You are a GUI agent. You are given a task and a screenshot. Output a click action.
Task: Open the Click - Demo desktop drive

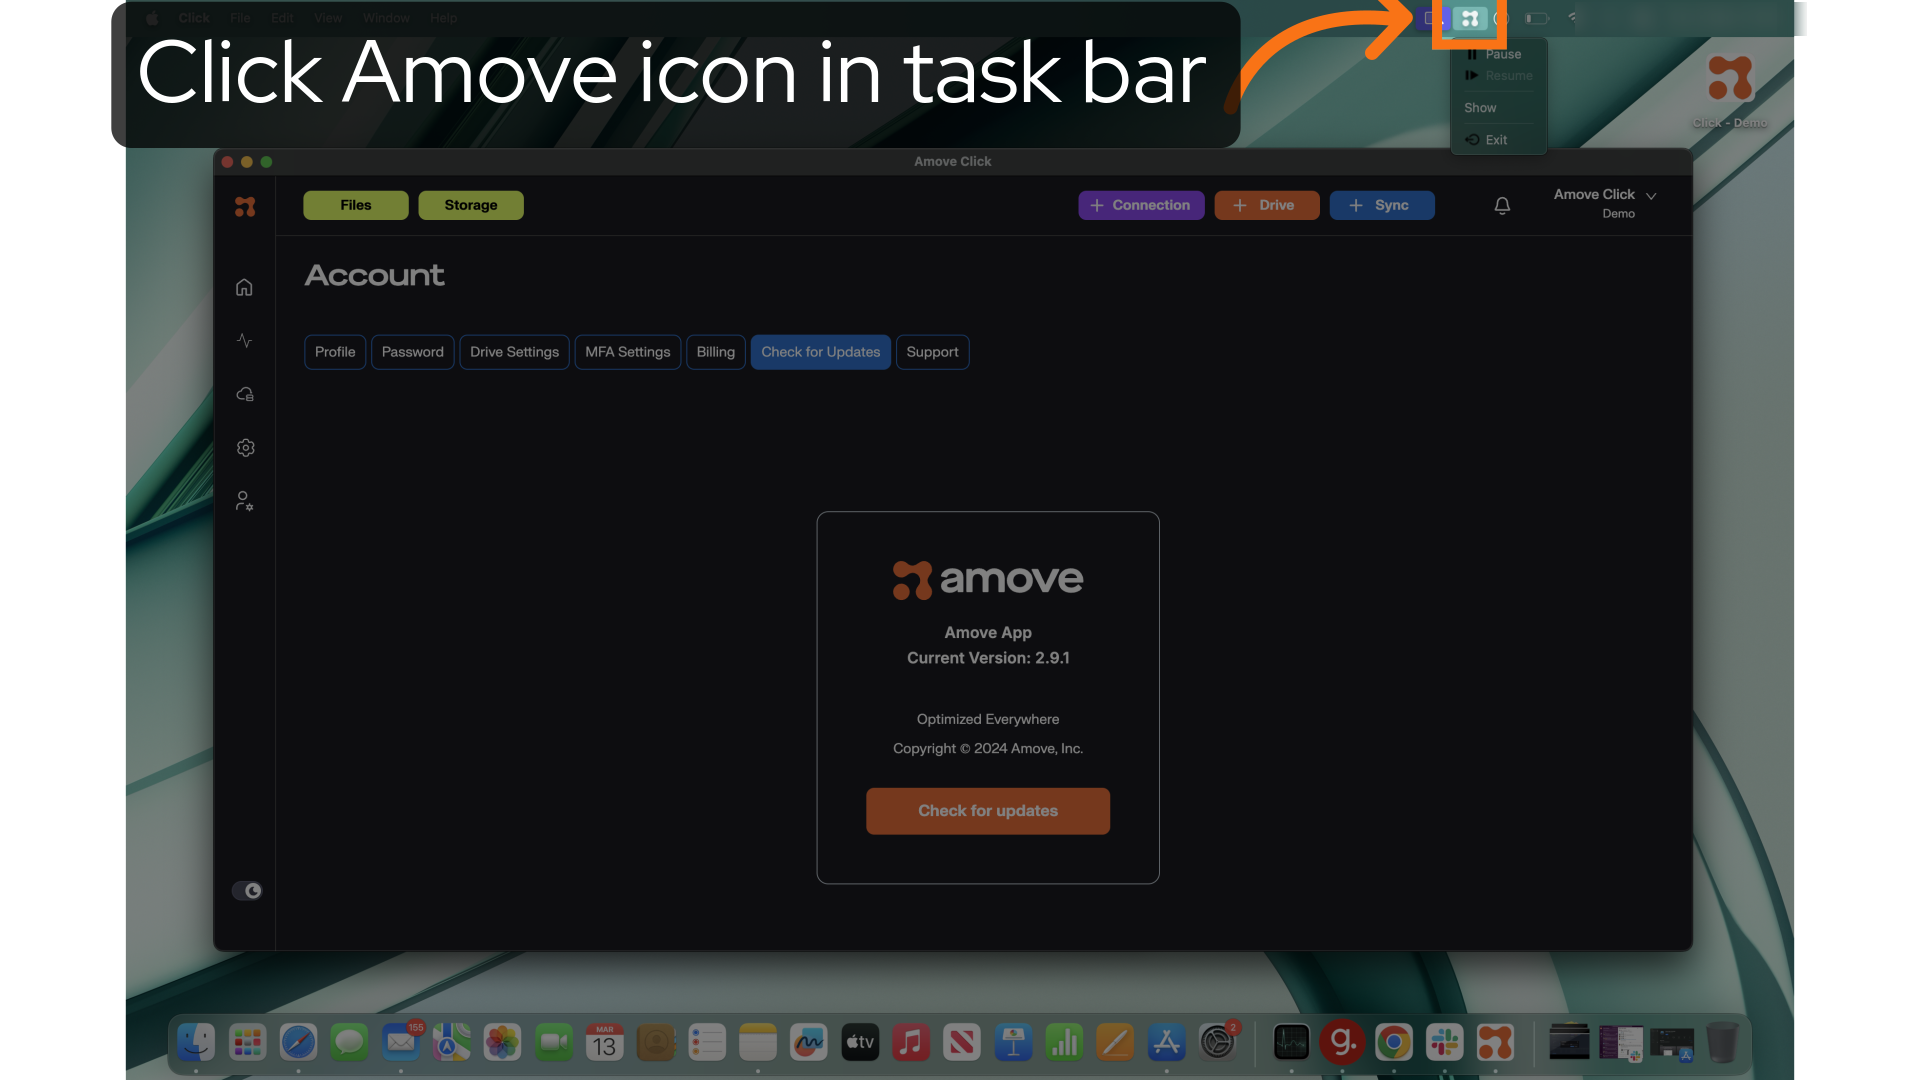point(1730,90)
